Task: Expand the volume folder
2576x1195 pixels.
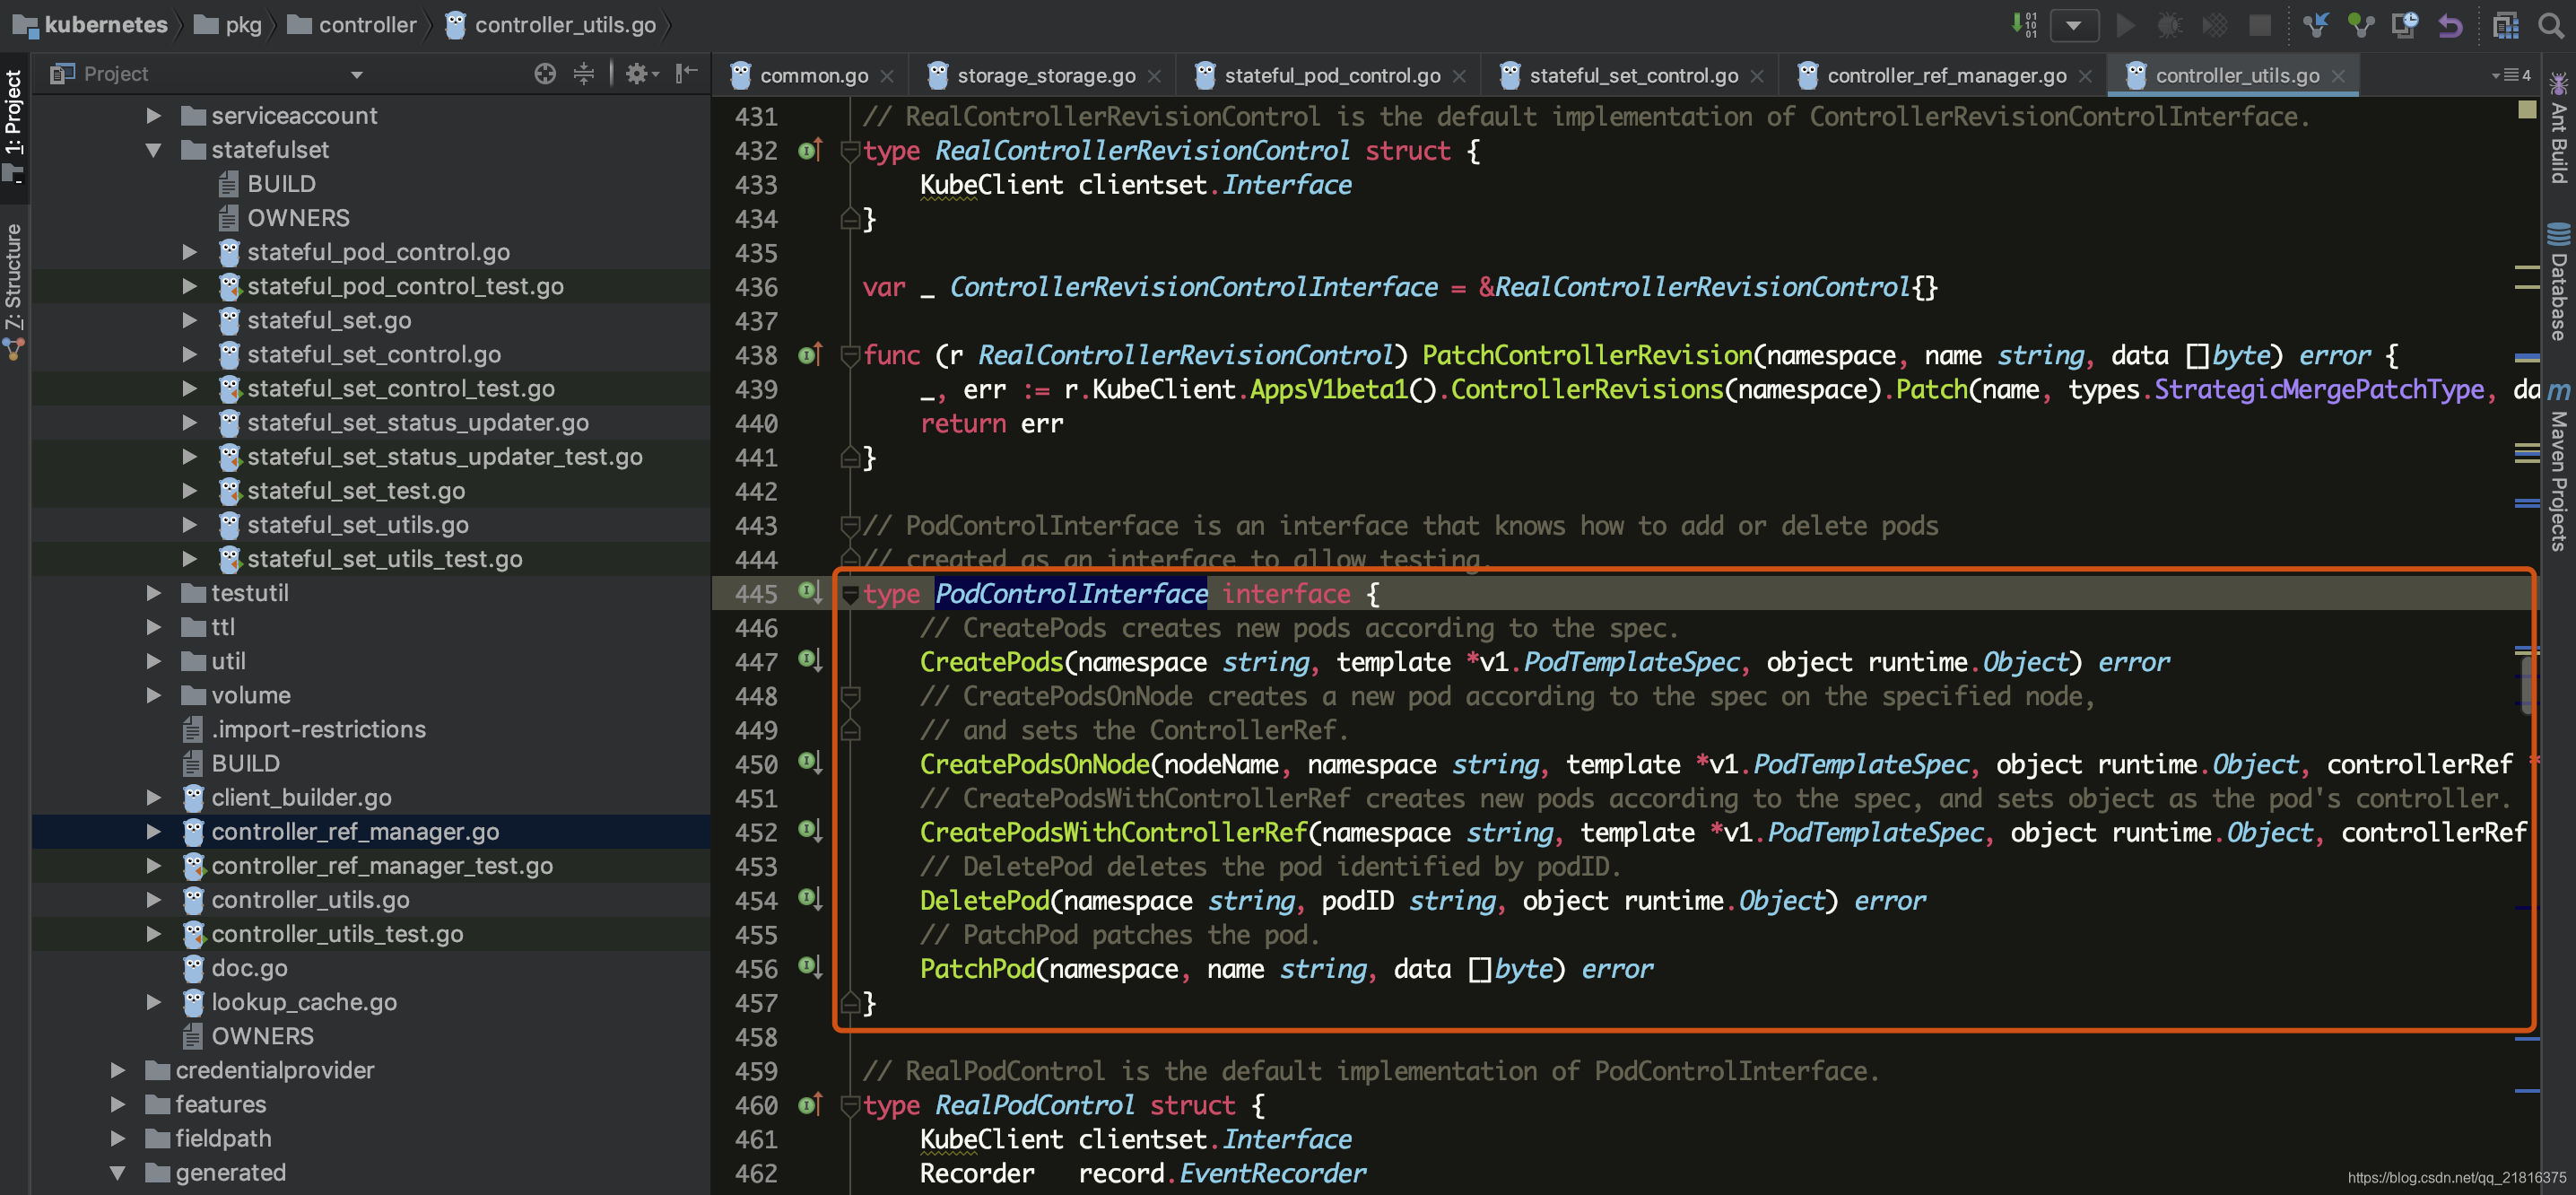Action: [154, 695]
